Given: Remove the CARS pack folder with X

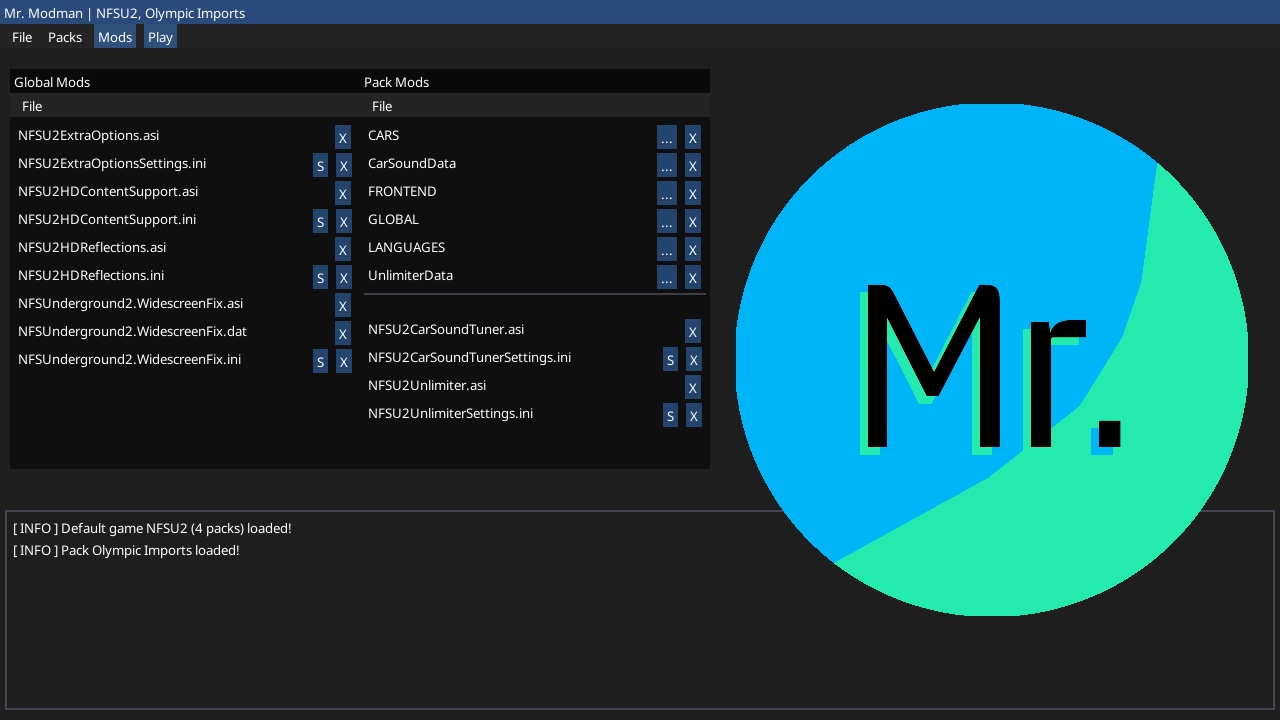Looking at the screenshot, I should click(x=693, y=138).
